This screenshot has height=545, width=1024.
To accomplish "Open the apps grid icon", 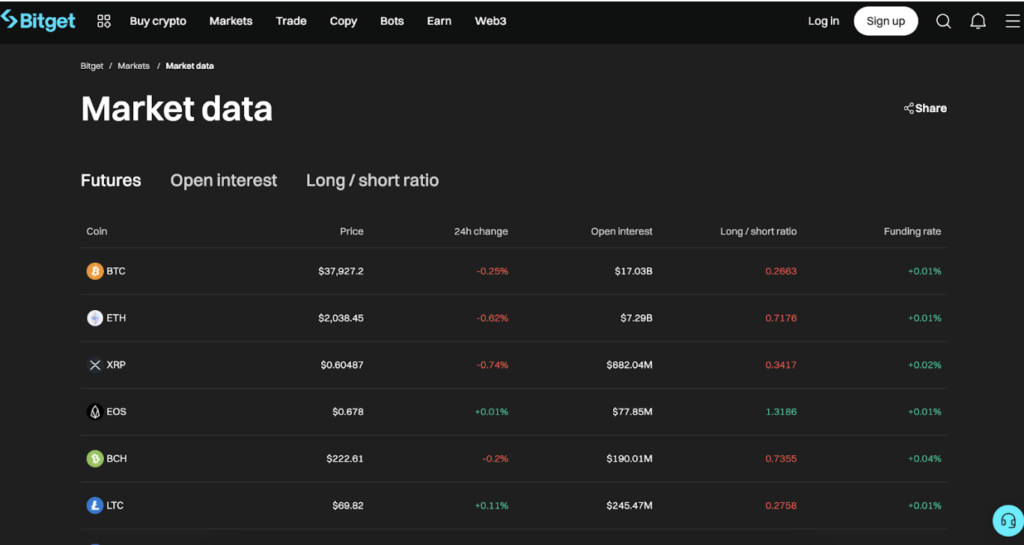I will [x=104, y=21].
